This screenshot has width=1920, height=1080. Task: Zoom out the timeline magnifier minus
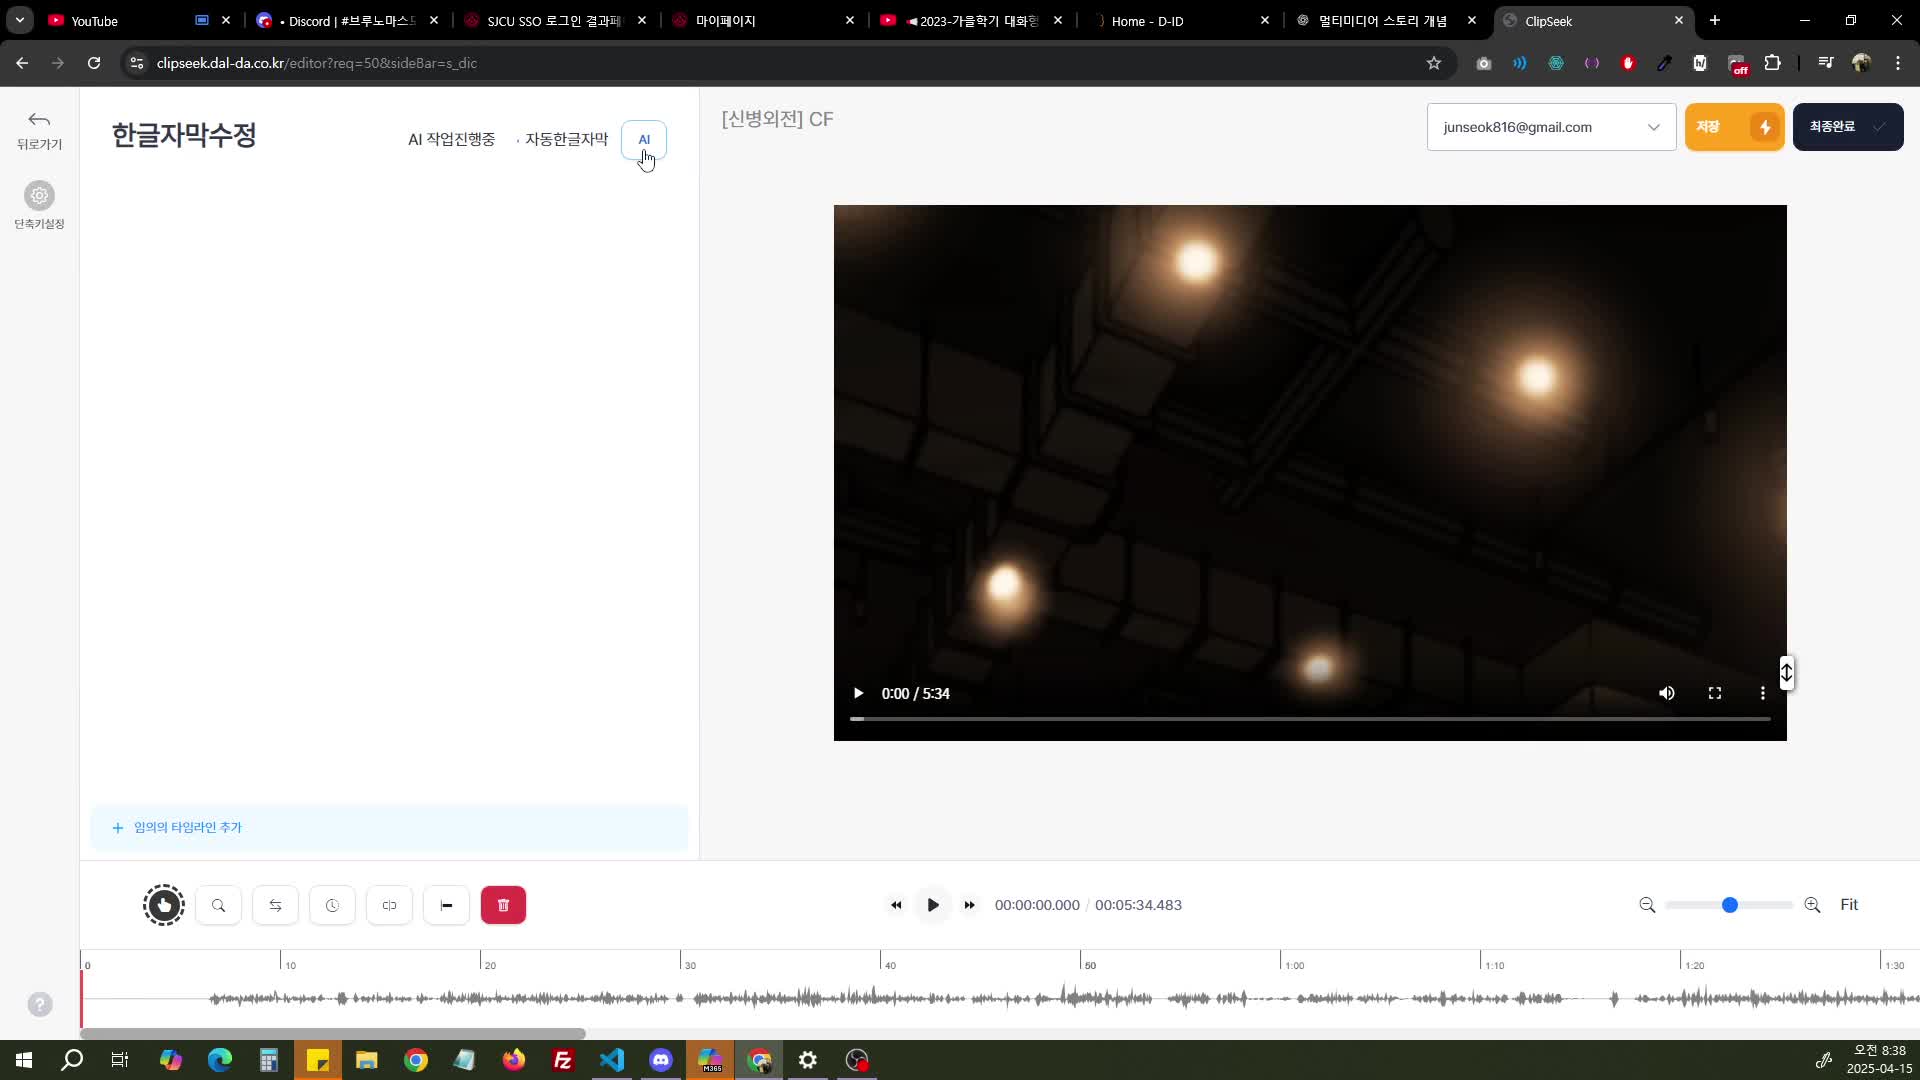[x=1647, y=906]
